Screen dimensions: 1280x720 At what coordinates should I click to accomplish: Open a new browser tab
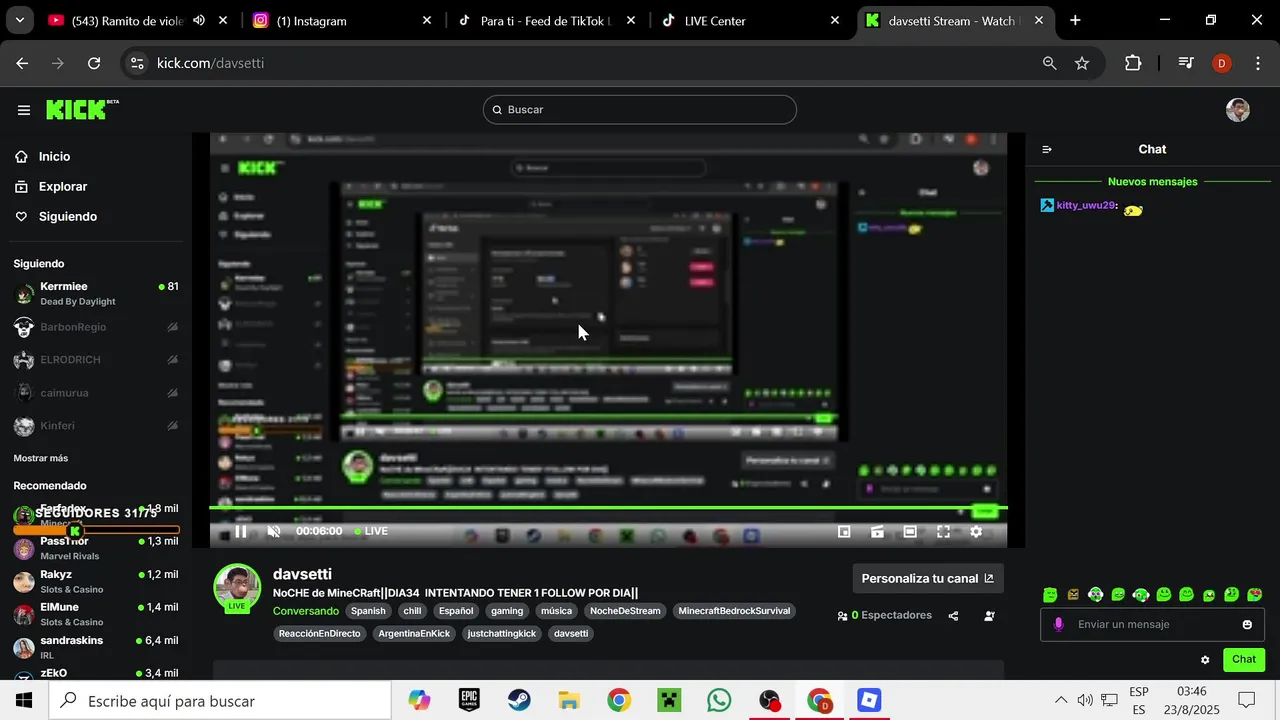pos(1075,20)
